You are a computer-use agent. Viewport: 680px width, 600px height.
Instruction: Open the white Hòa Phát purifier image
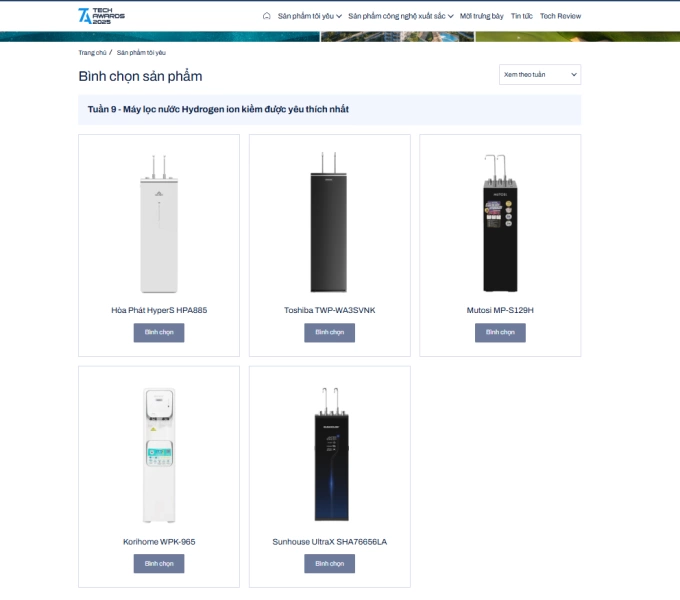click(159, 224)
